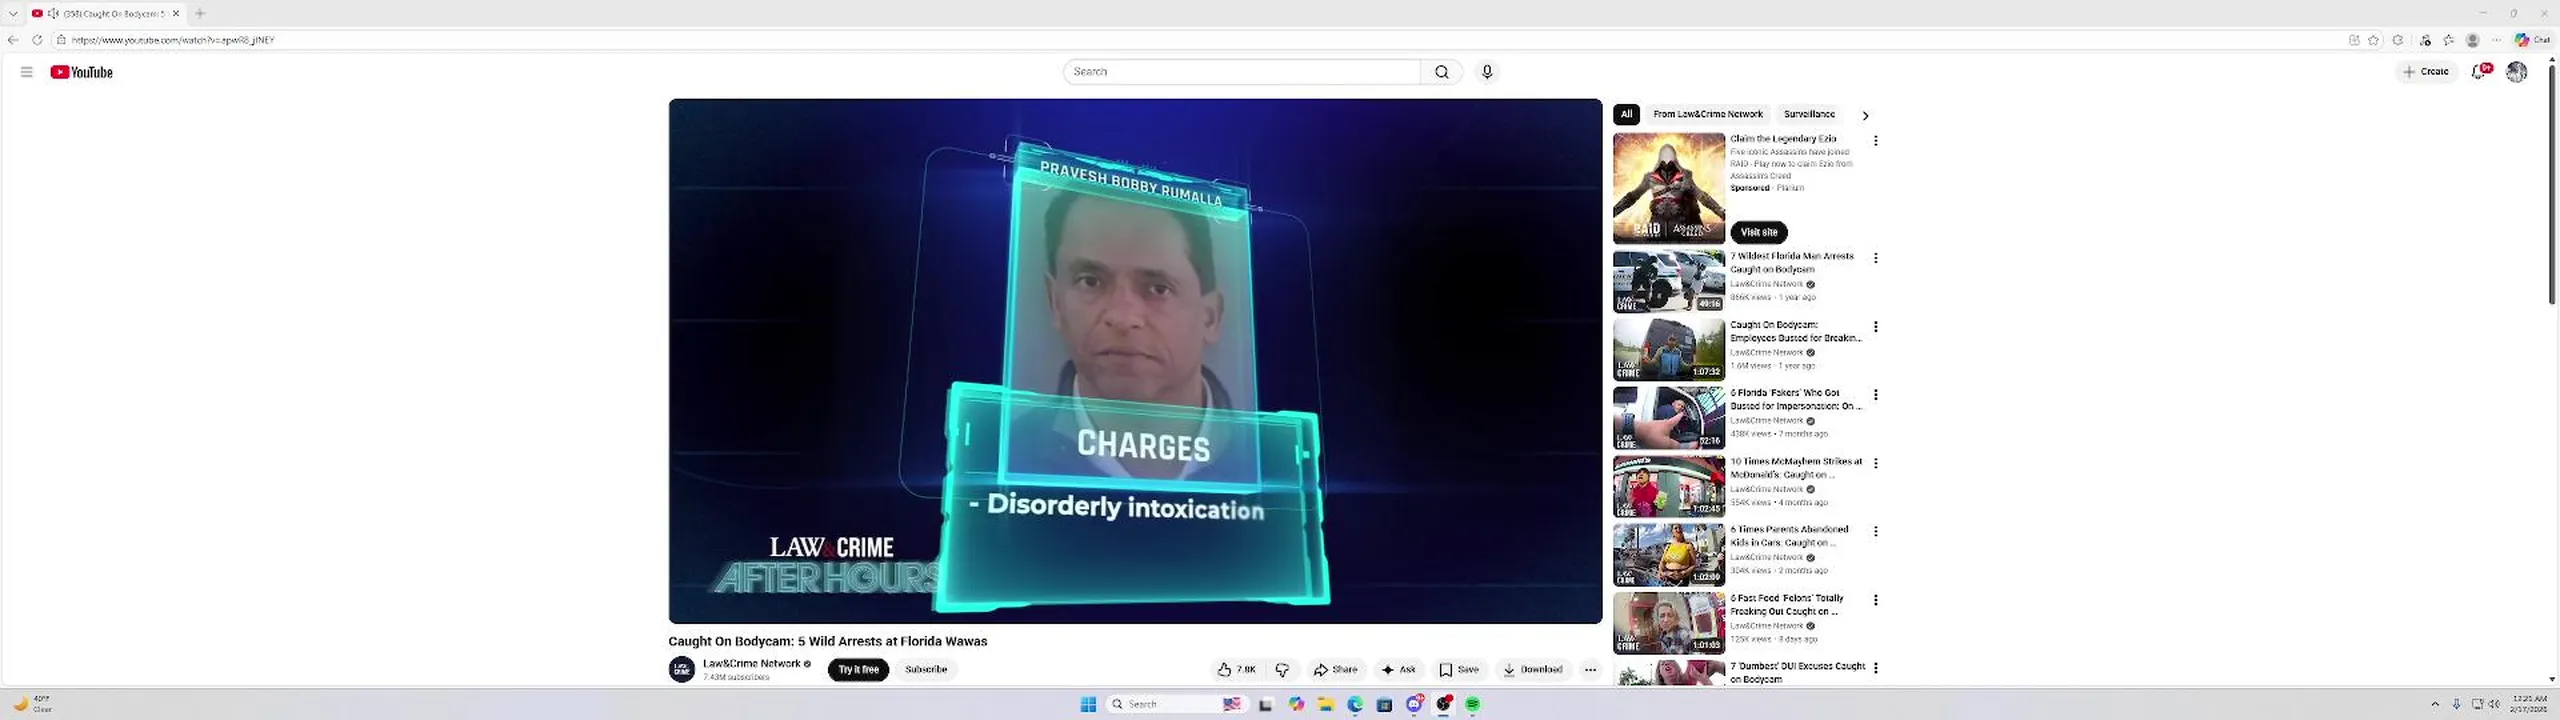Open options for 7 Wildest Florida Man Arrests

pyautogui.click(x=1875, y=258)
